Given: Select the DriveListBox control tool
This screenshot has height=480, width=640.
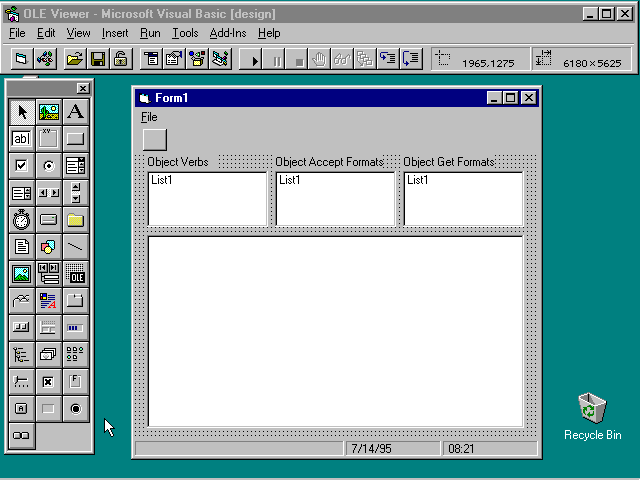Looking at the screenshot, I should click(x=48, y=220).
